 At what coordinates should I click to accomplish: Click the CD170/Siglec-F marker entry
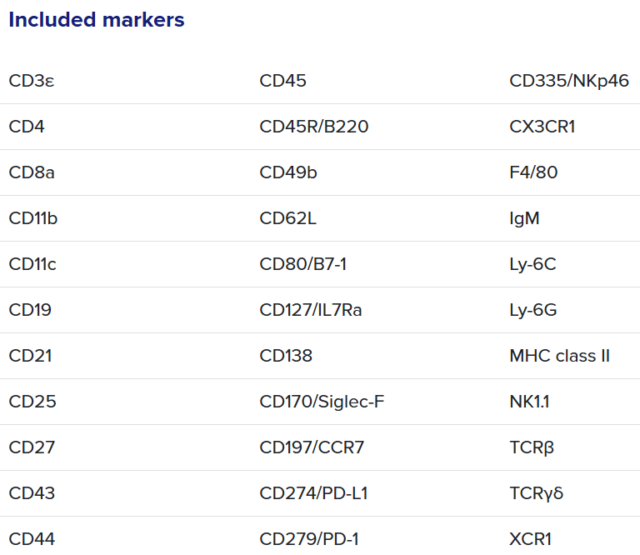(321, 402)
